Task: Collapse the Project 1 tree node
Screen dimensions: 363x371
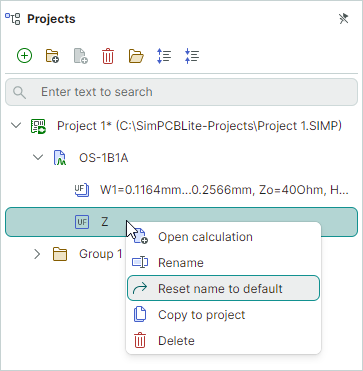Action: pyautogui.click(x=16, y=126)
